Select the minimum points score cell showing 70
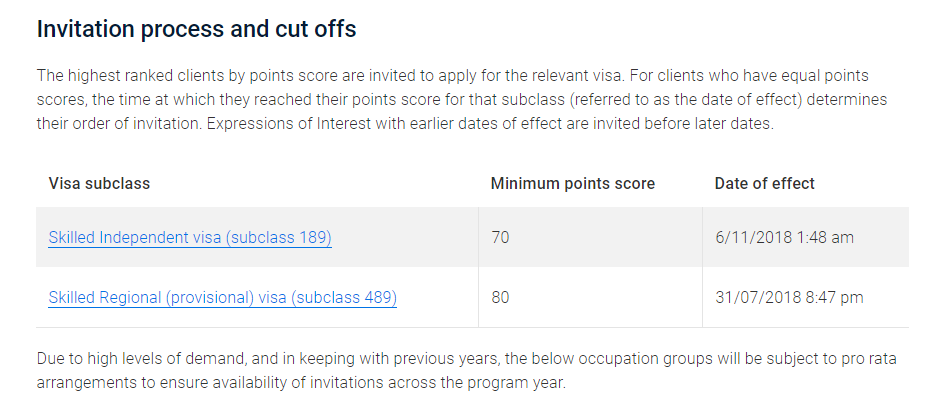This screenshot has height=408, width=940. (500, 238)
